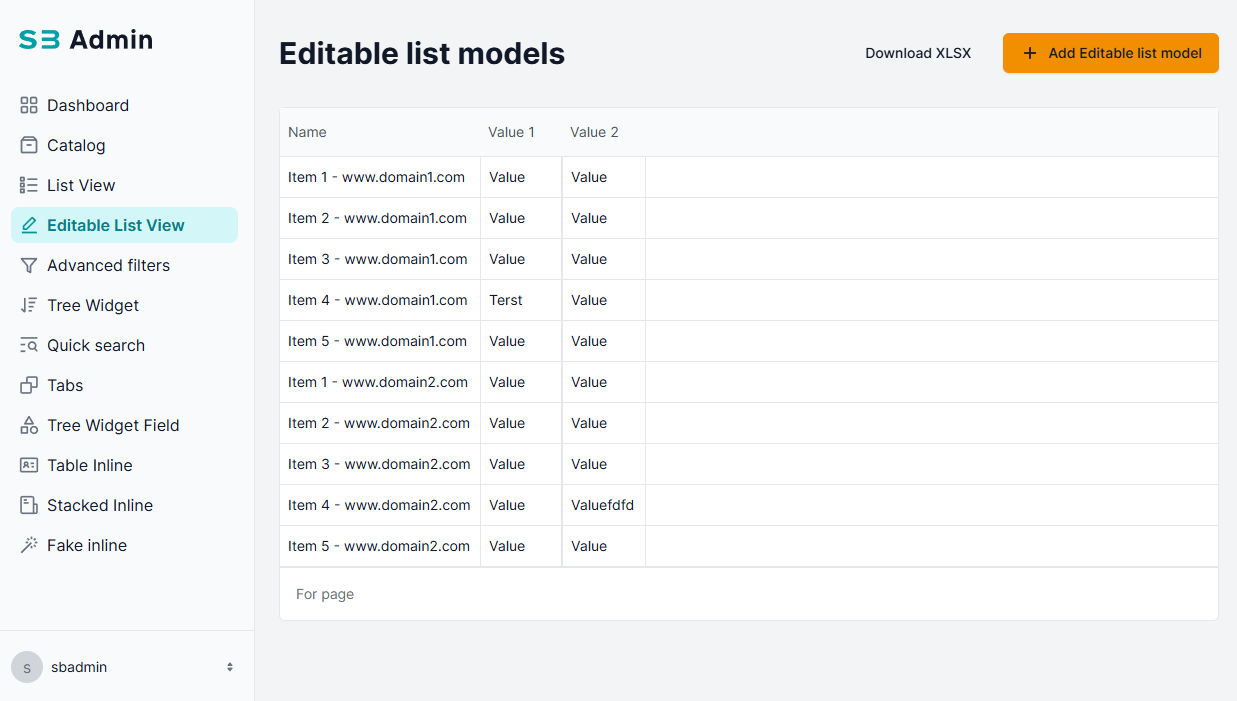Open the Advanced filters page
This screenshot has height=701, width=1237.
click(x=124, y=265)
